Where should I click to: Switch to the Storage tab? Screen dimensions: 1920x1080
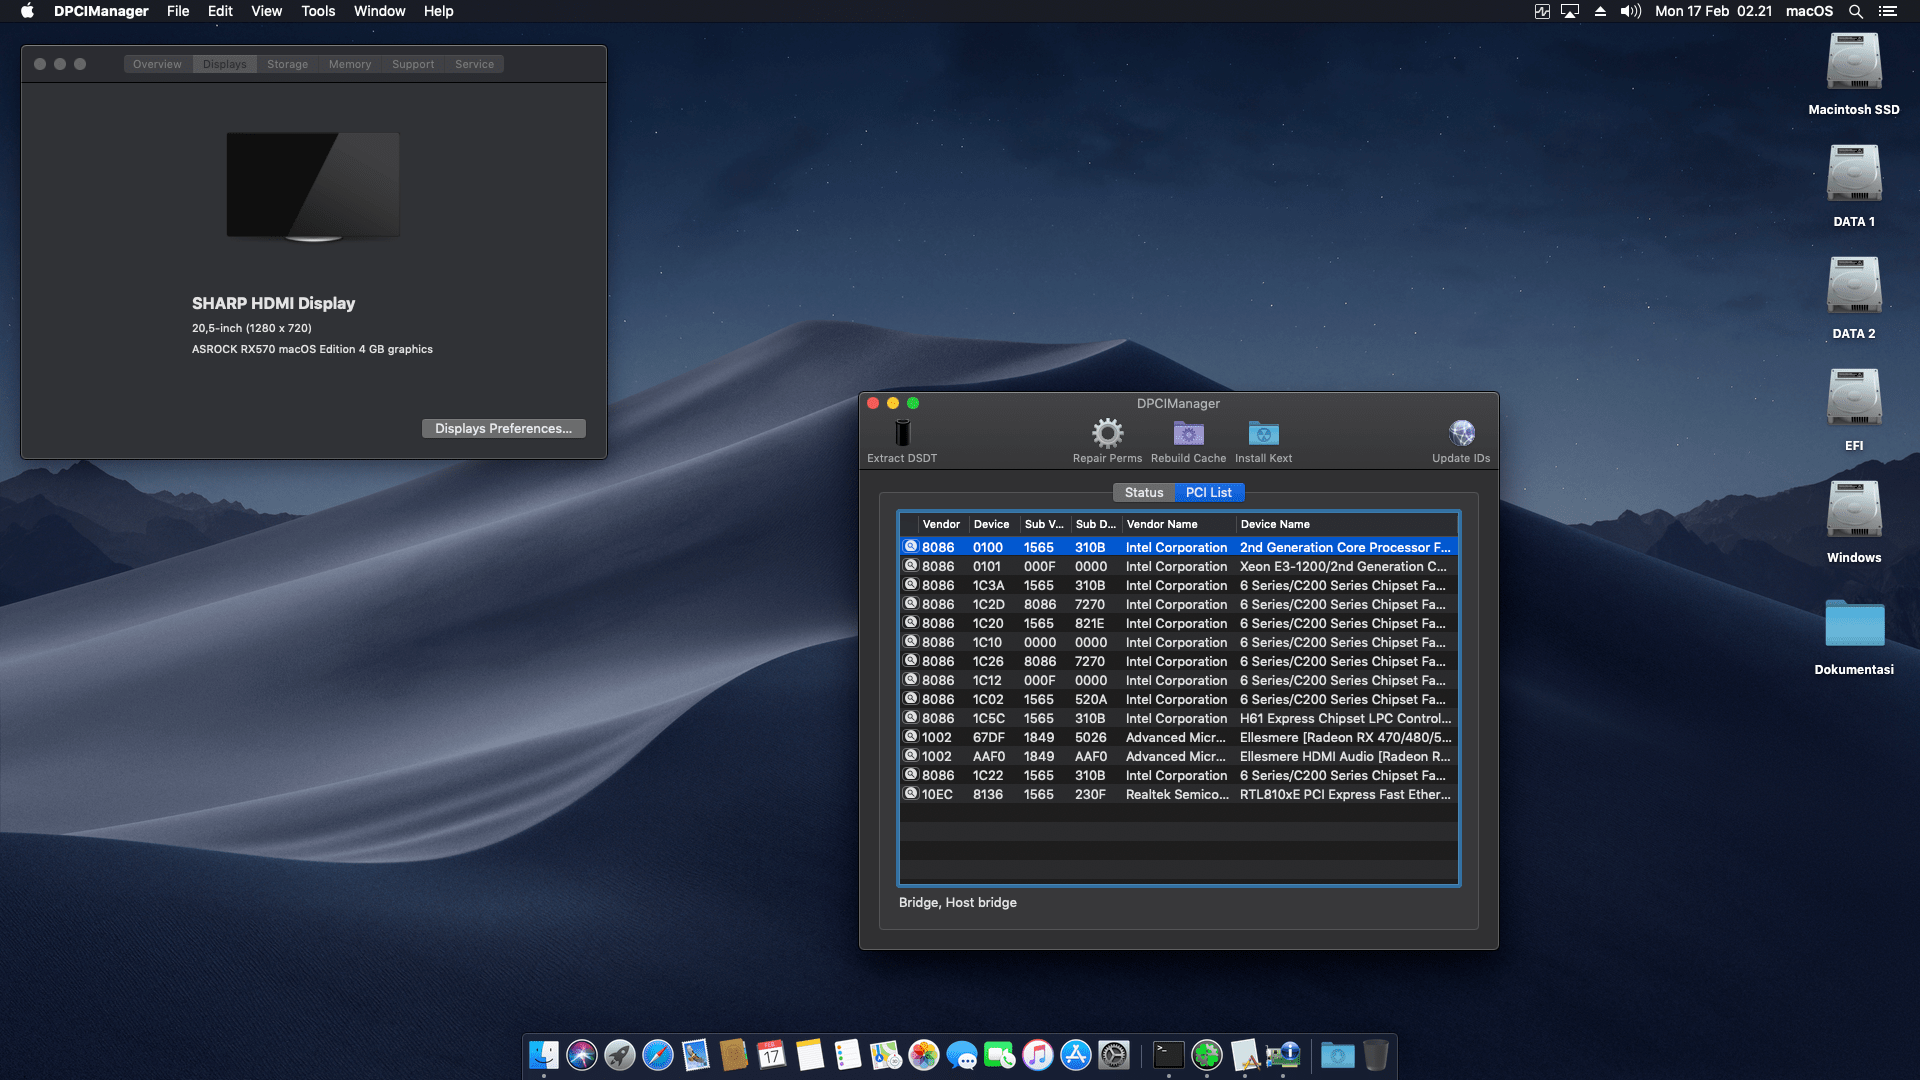point(287,64)
